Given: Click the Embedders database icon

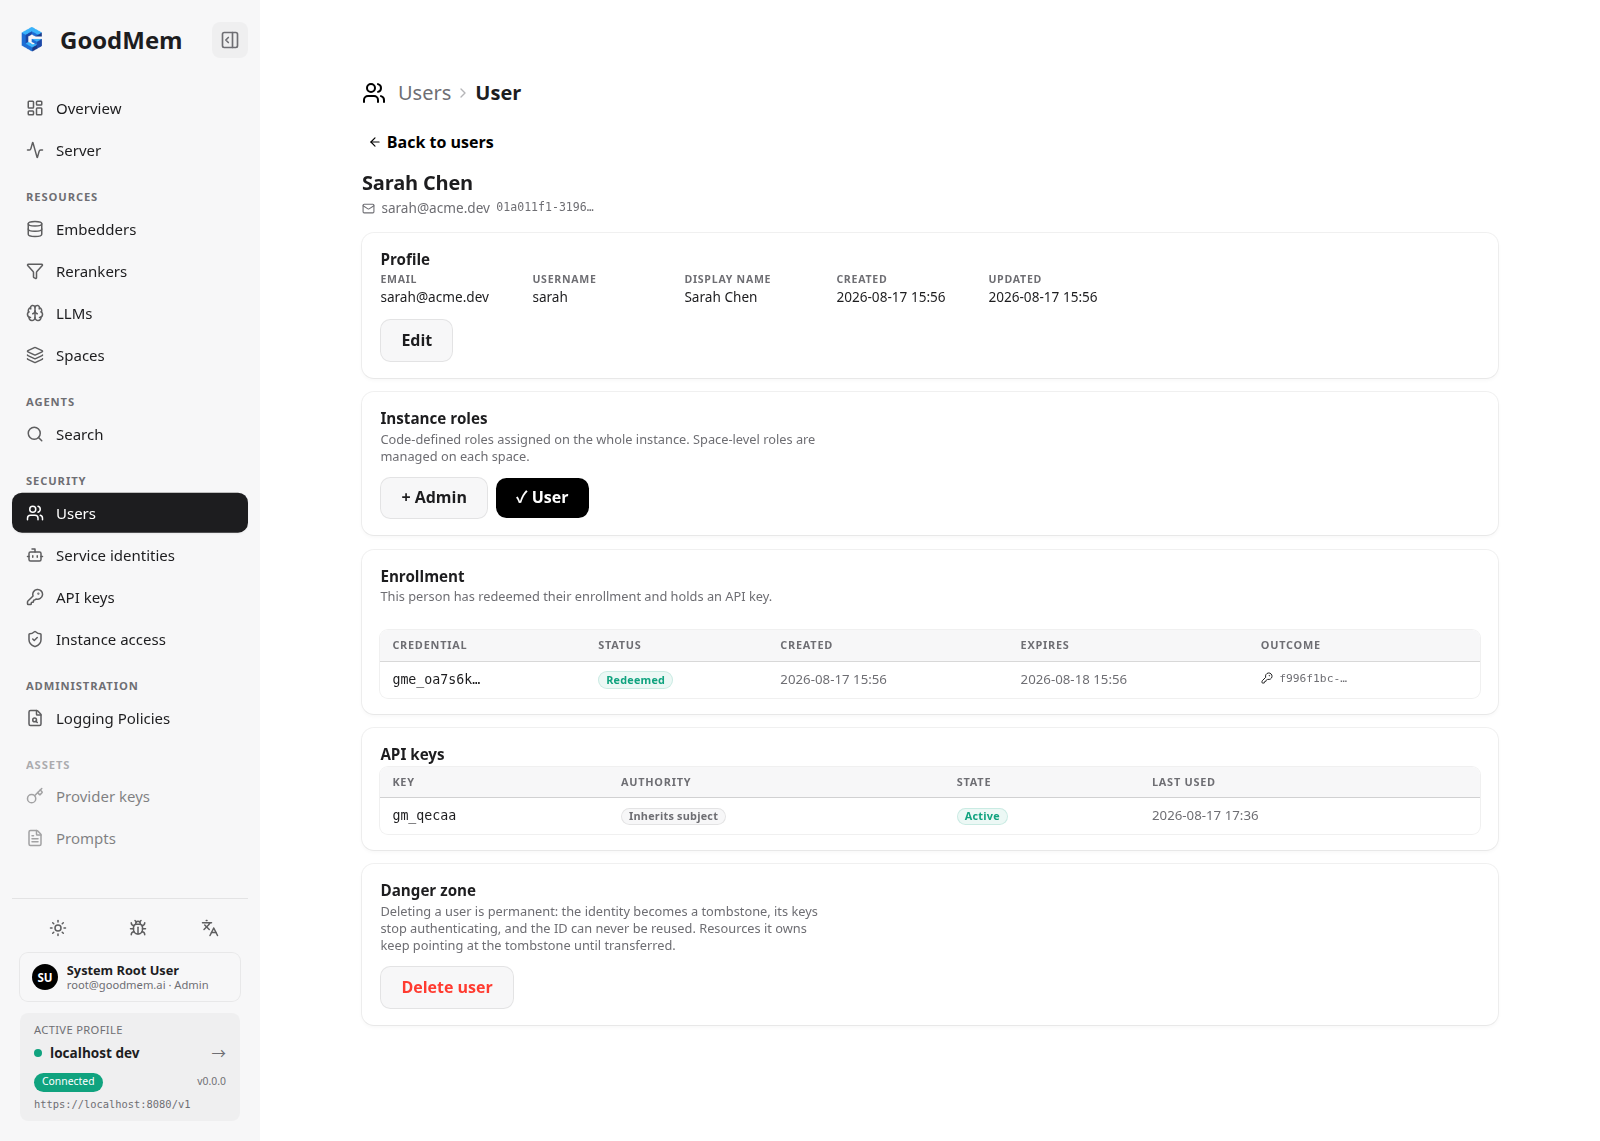Looking at the screenshot, I should 35,229.
